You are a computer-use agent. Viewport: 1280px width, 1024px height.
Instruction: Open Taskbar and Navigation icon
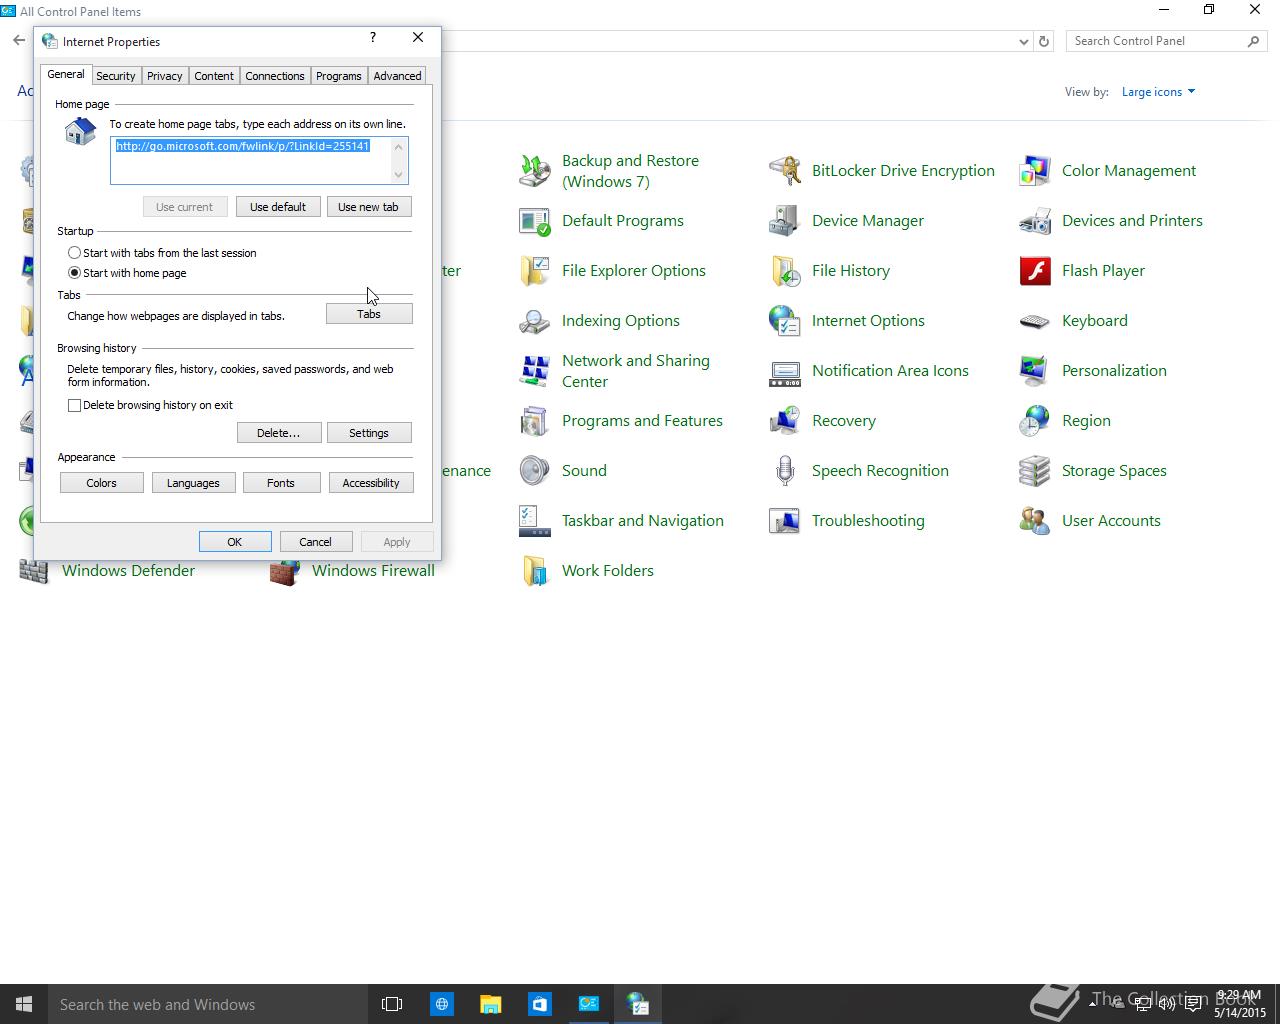tap(535, 521)
